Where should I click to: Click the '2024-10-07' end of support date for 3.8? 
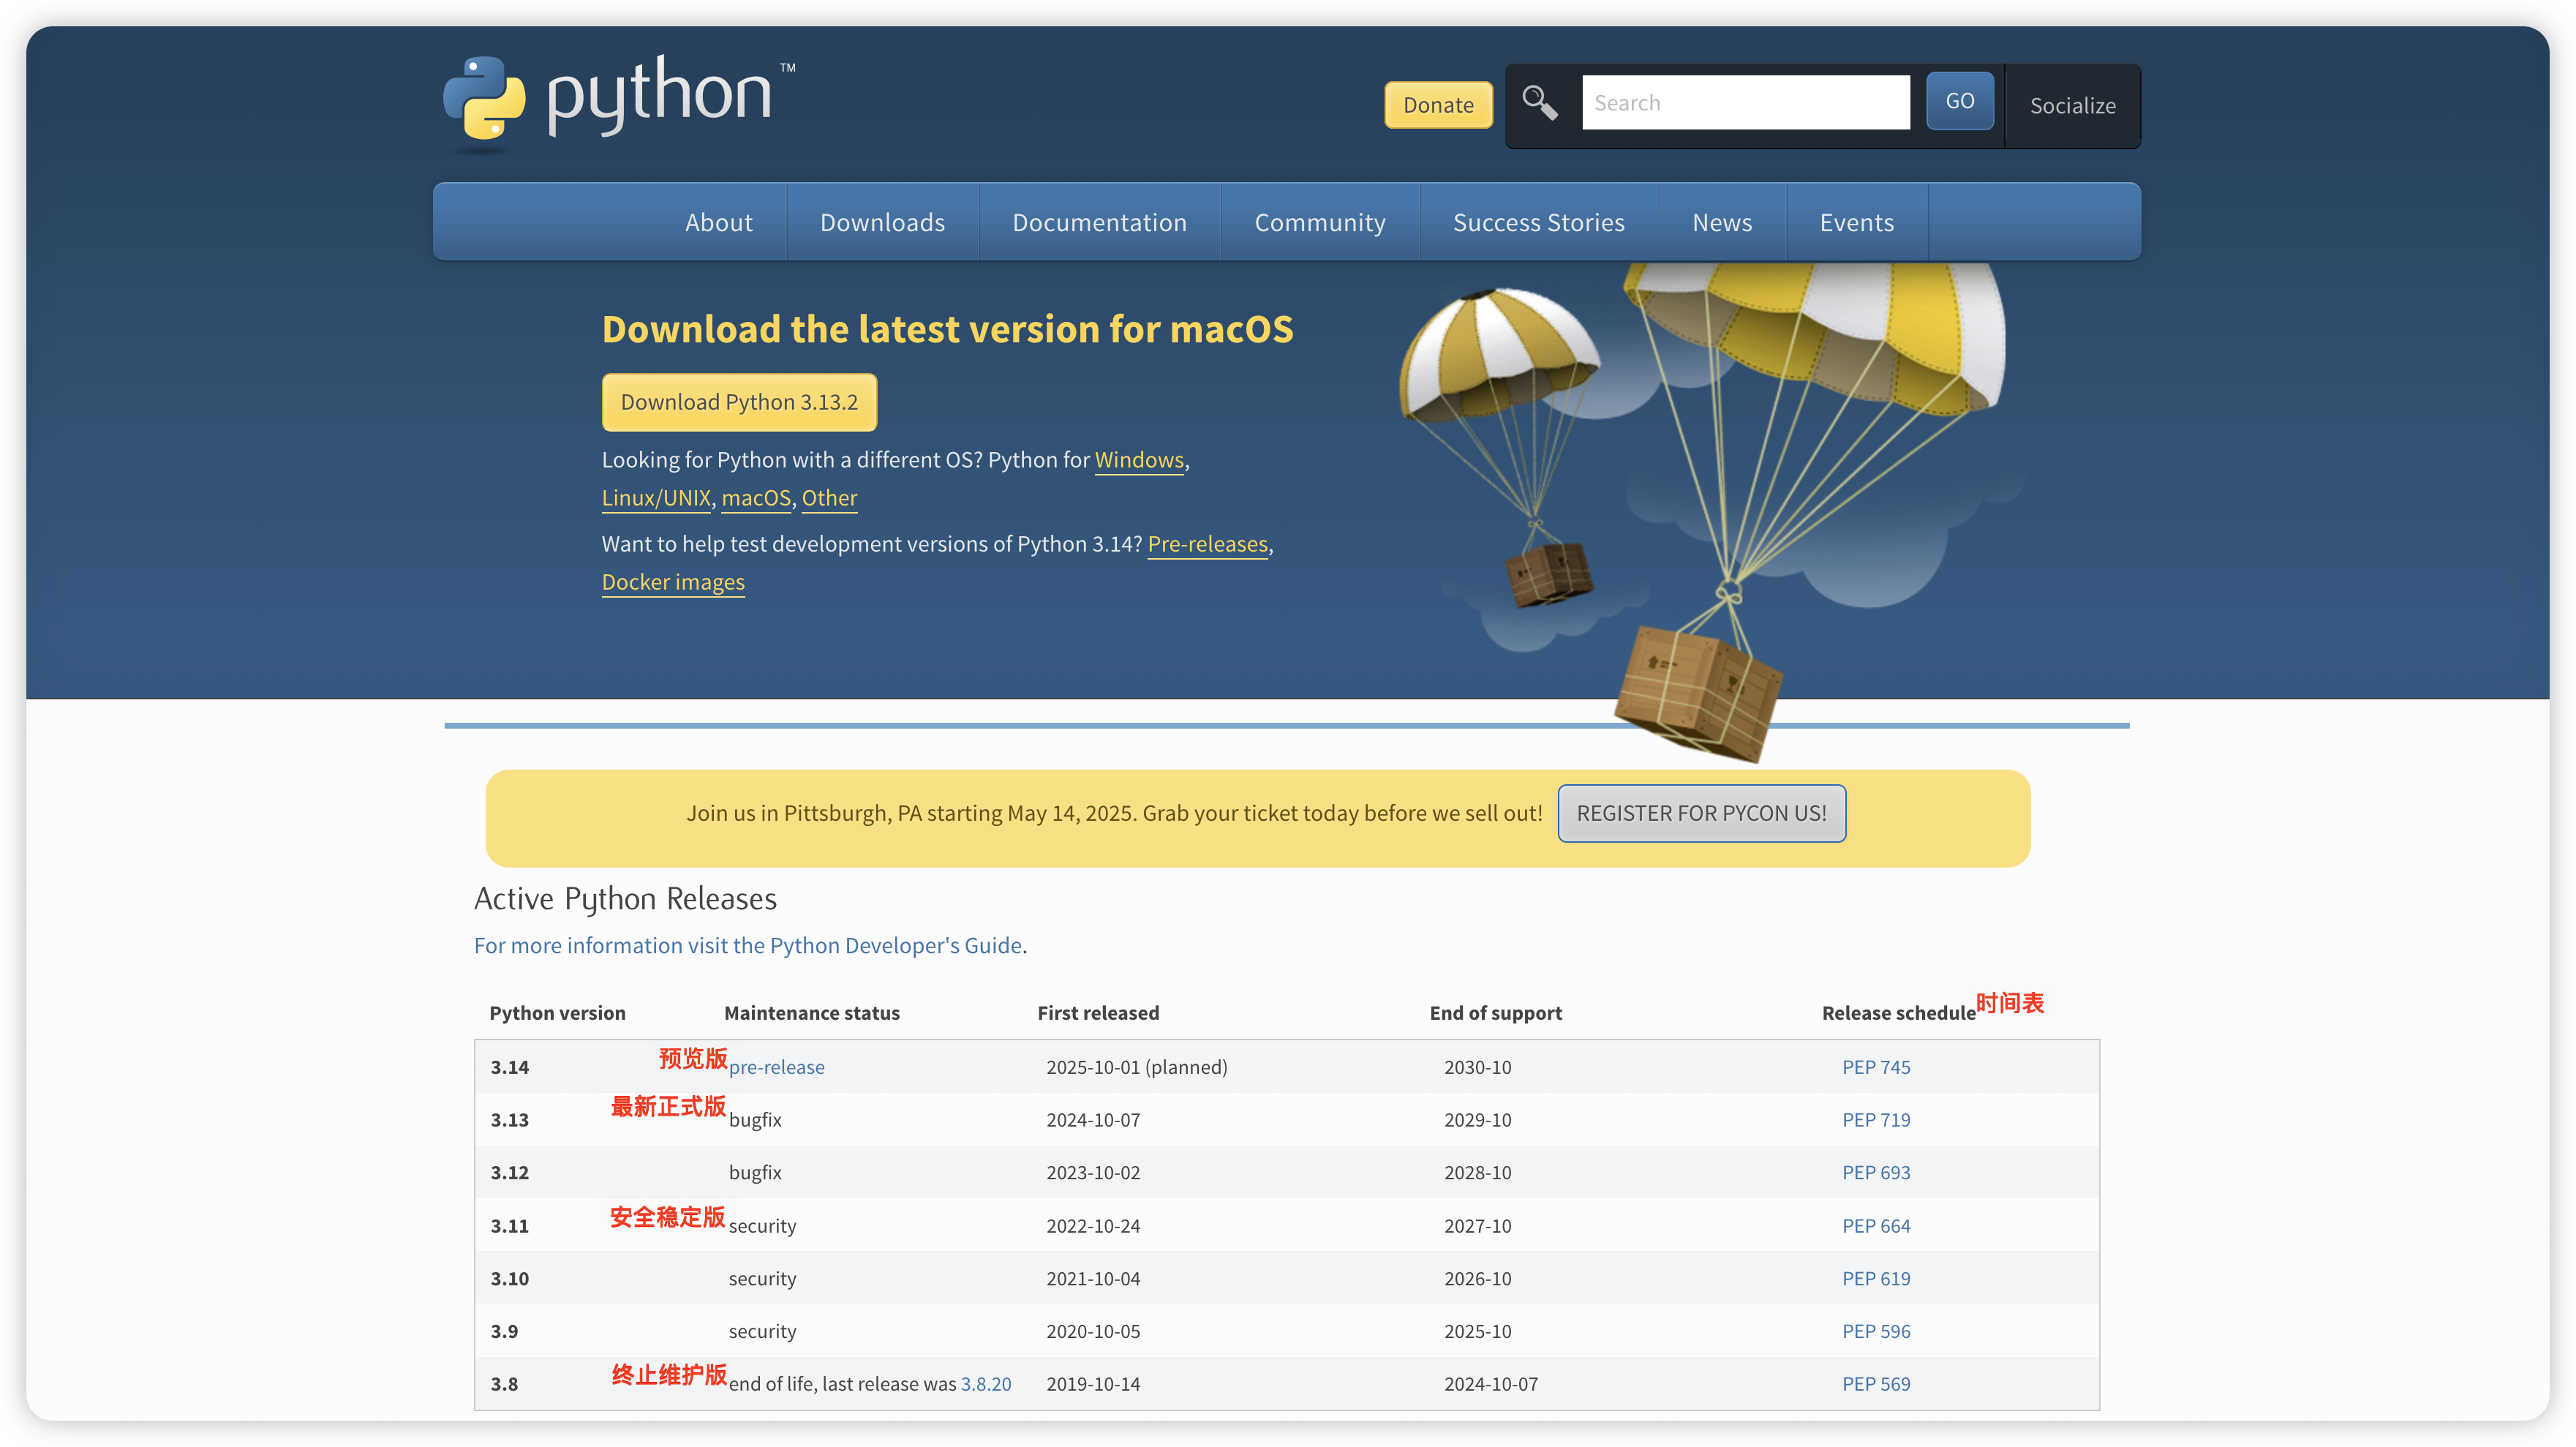click(1491, 1384)
